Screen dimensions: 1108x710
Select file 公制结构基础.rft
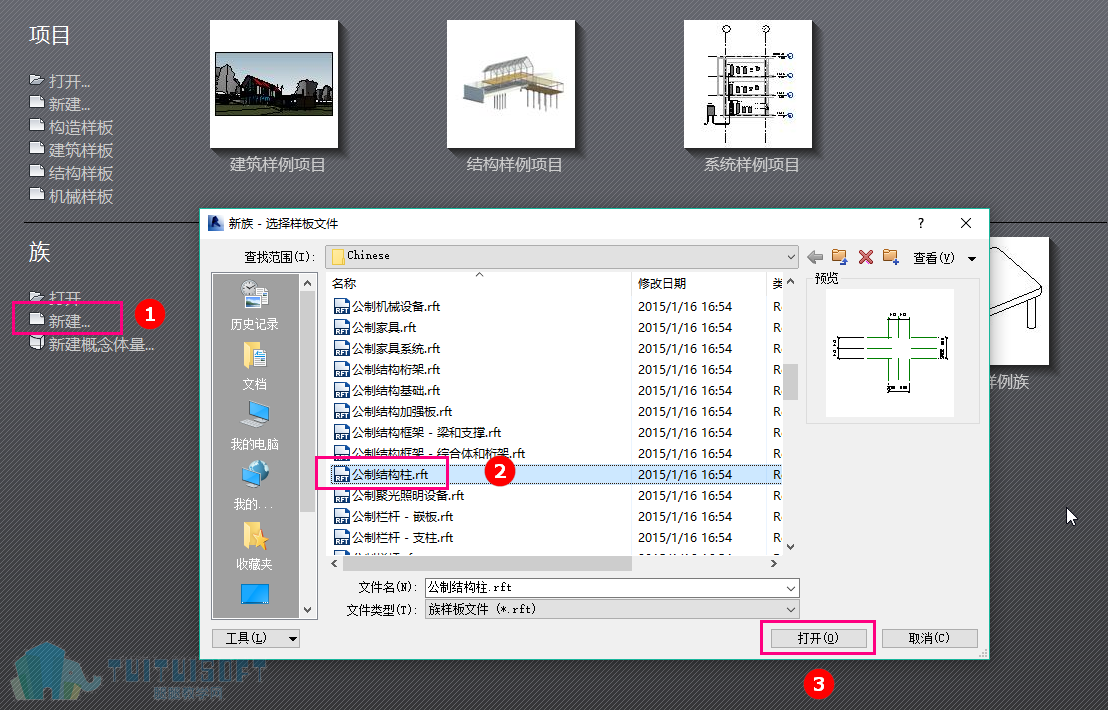pos(387,391)
